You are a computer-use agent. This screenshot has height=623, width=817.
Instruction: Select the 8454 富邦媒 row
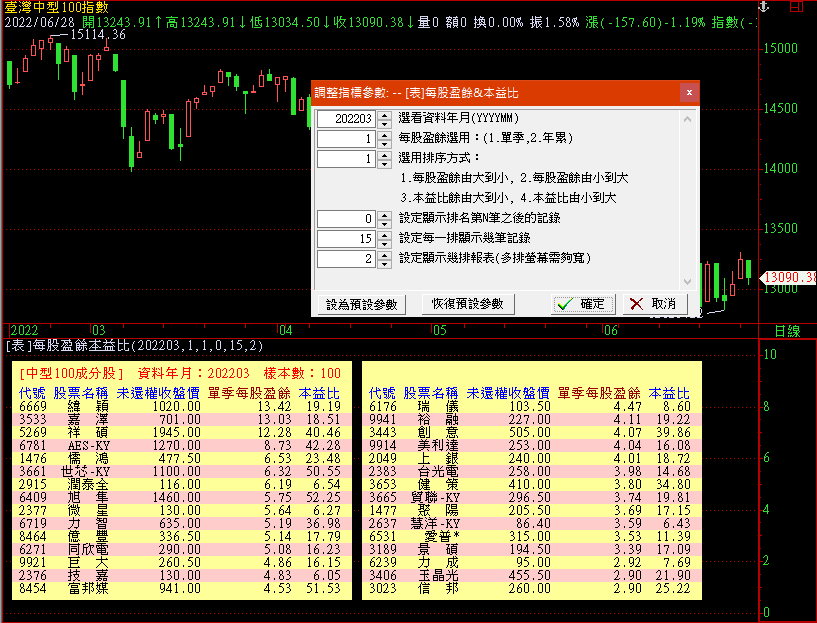pos(181,589)
